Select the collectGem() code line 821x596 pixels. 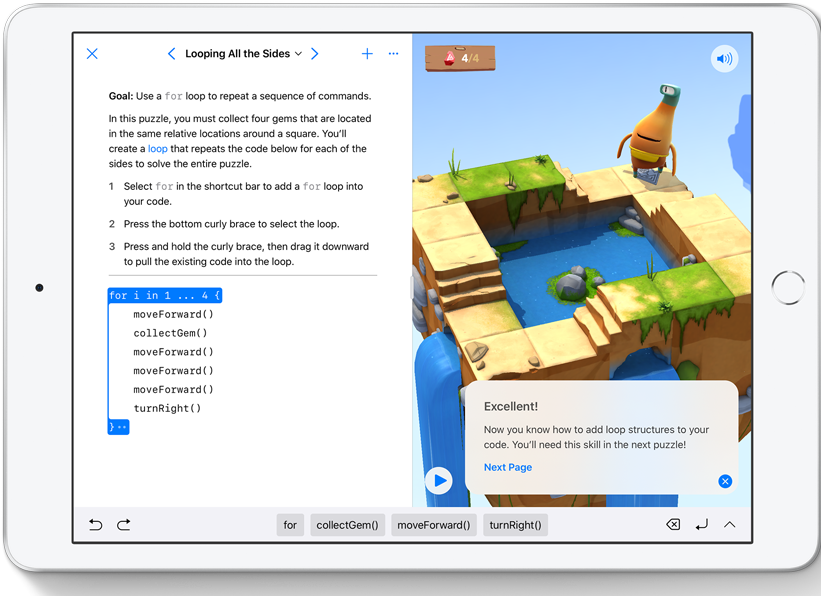[170, 333]
